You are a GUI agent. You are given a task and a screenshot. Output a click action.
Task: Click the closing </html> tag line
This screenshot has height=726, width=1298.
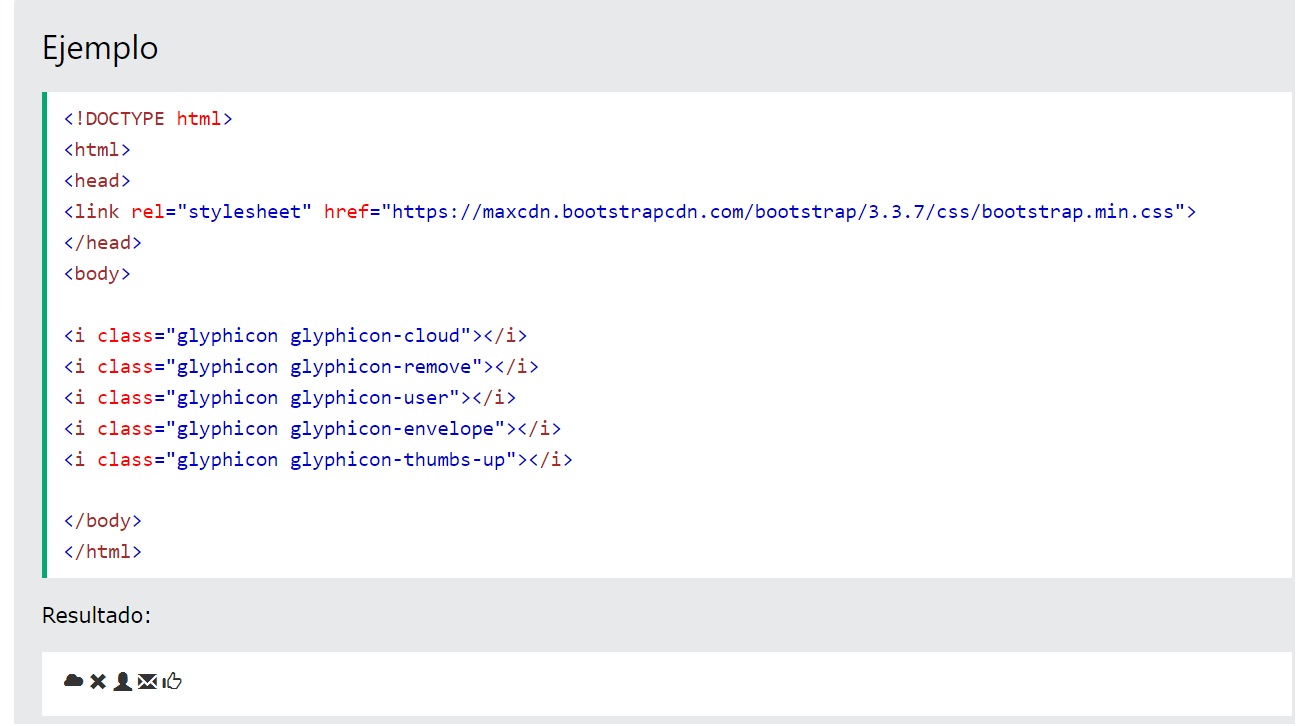pos(103,552)
